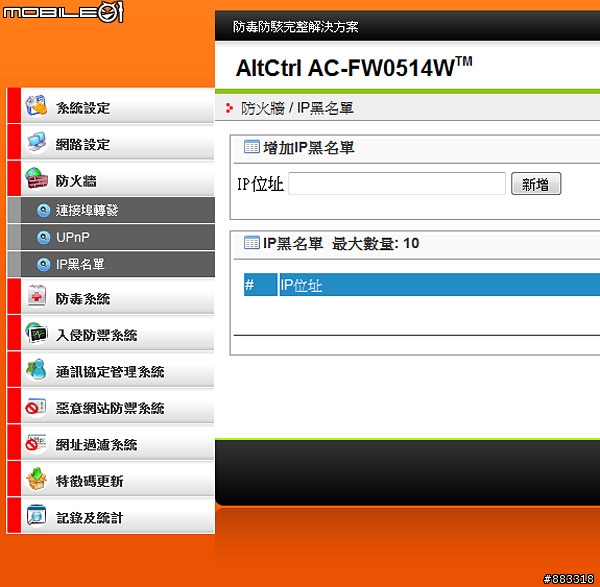Image resolution: width=600 pixels, height=587 pixels.
Task: Click the magnifier icon beside IP黑名單 submenu
Action: click(x=43, y=264)
